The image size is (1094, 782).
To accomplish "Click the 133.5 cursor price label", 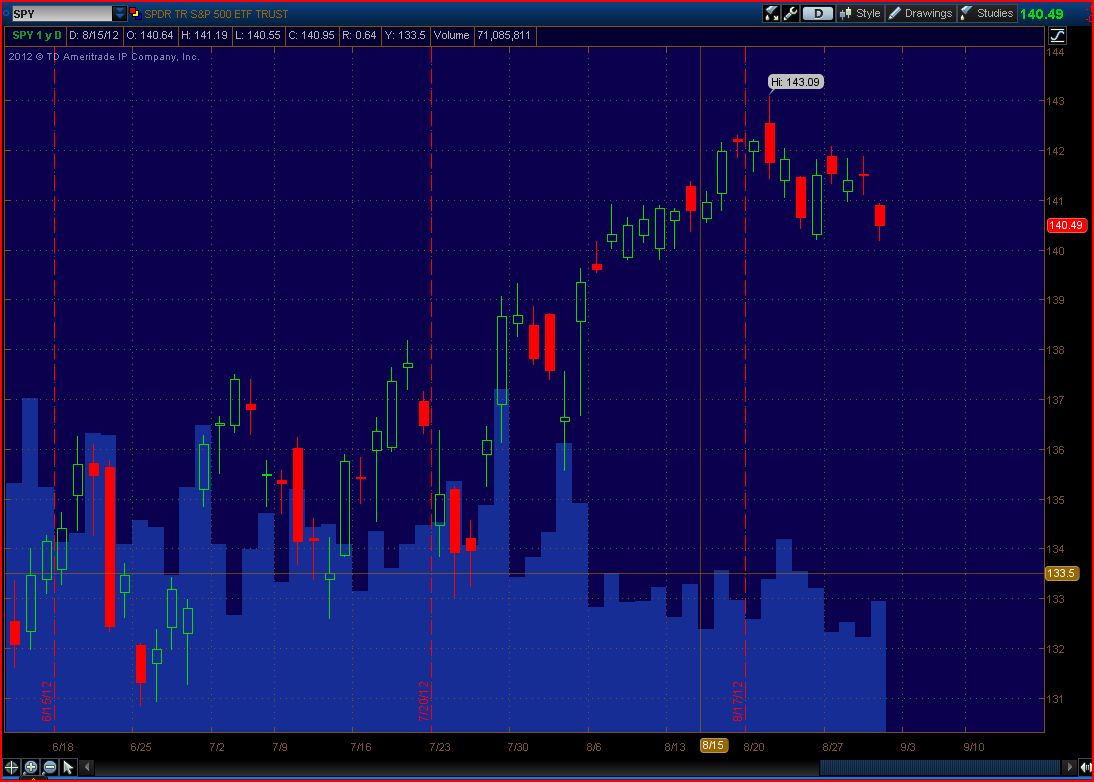I will coord(1061,573).
